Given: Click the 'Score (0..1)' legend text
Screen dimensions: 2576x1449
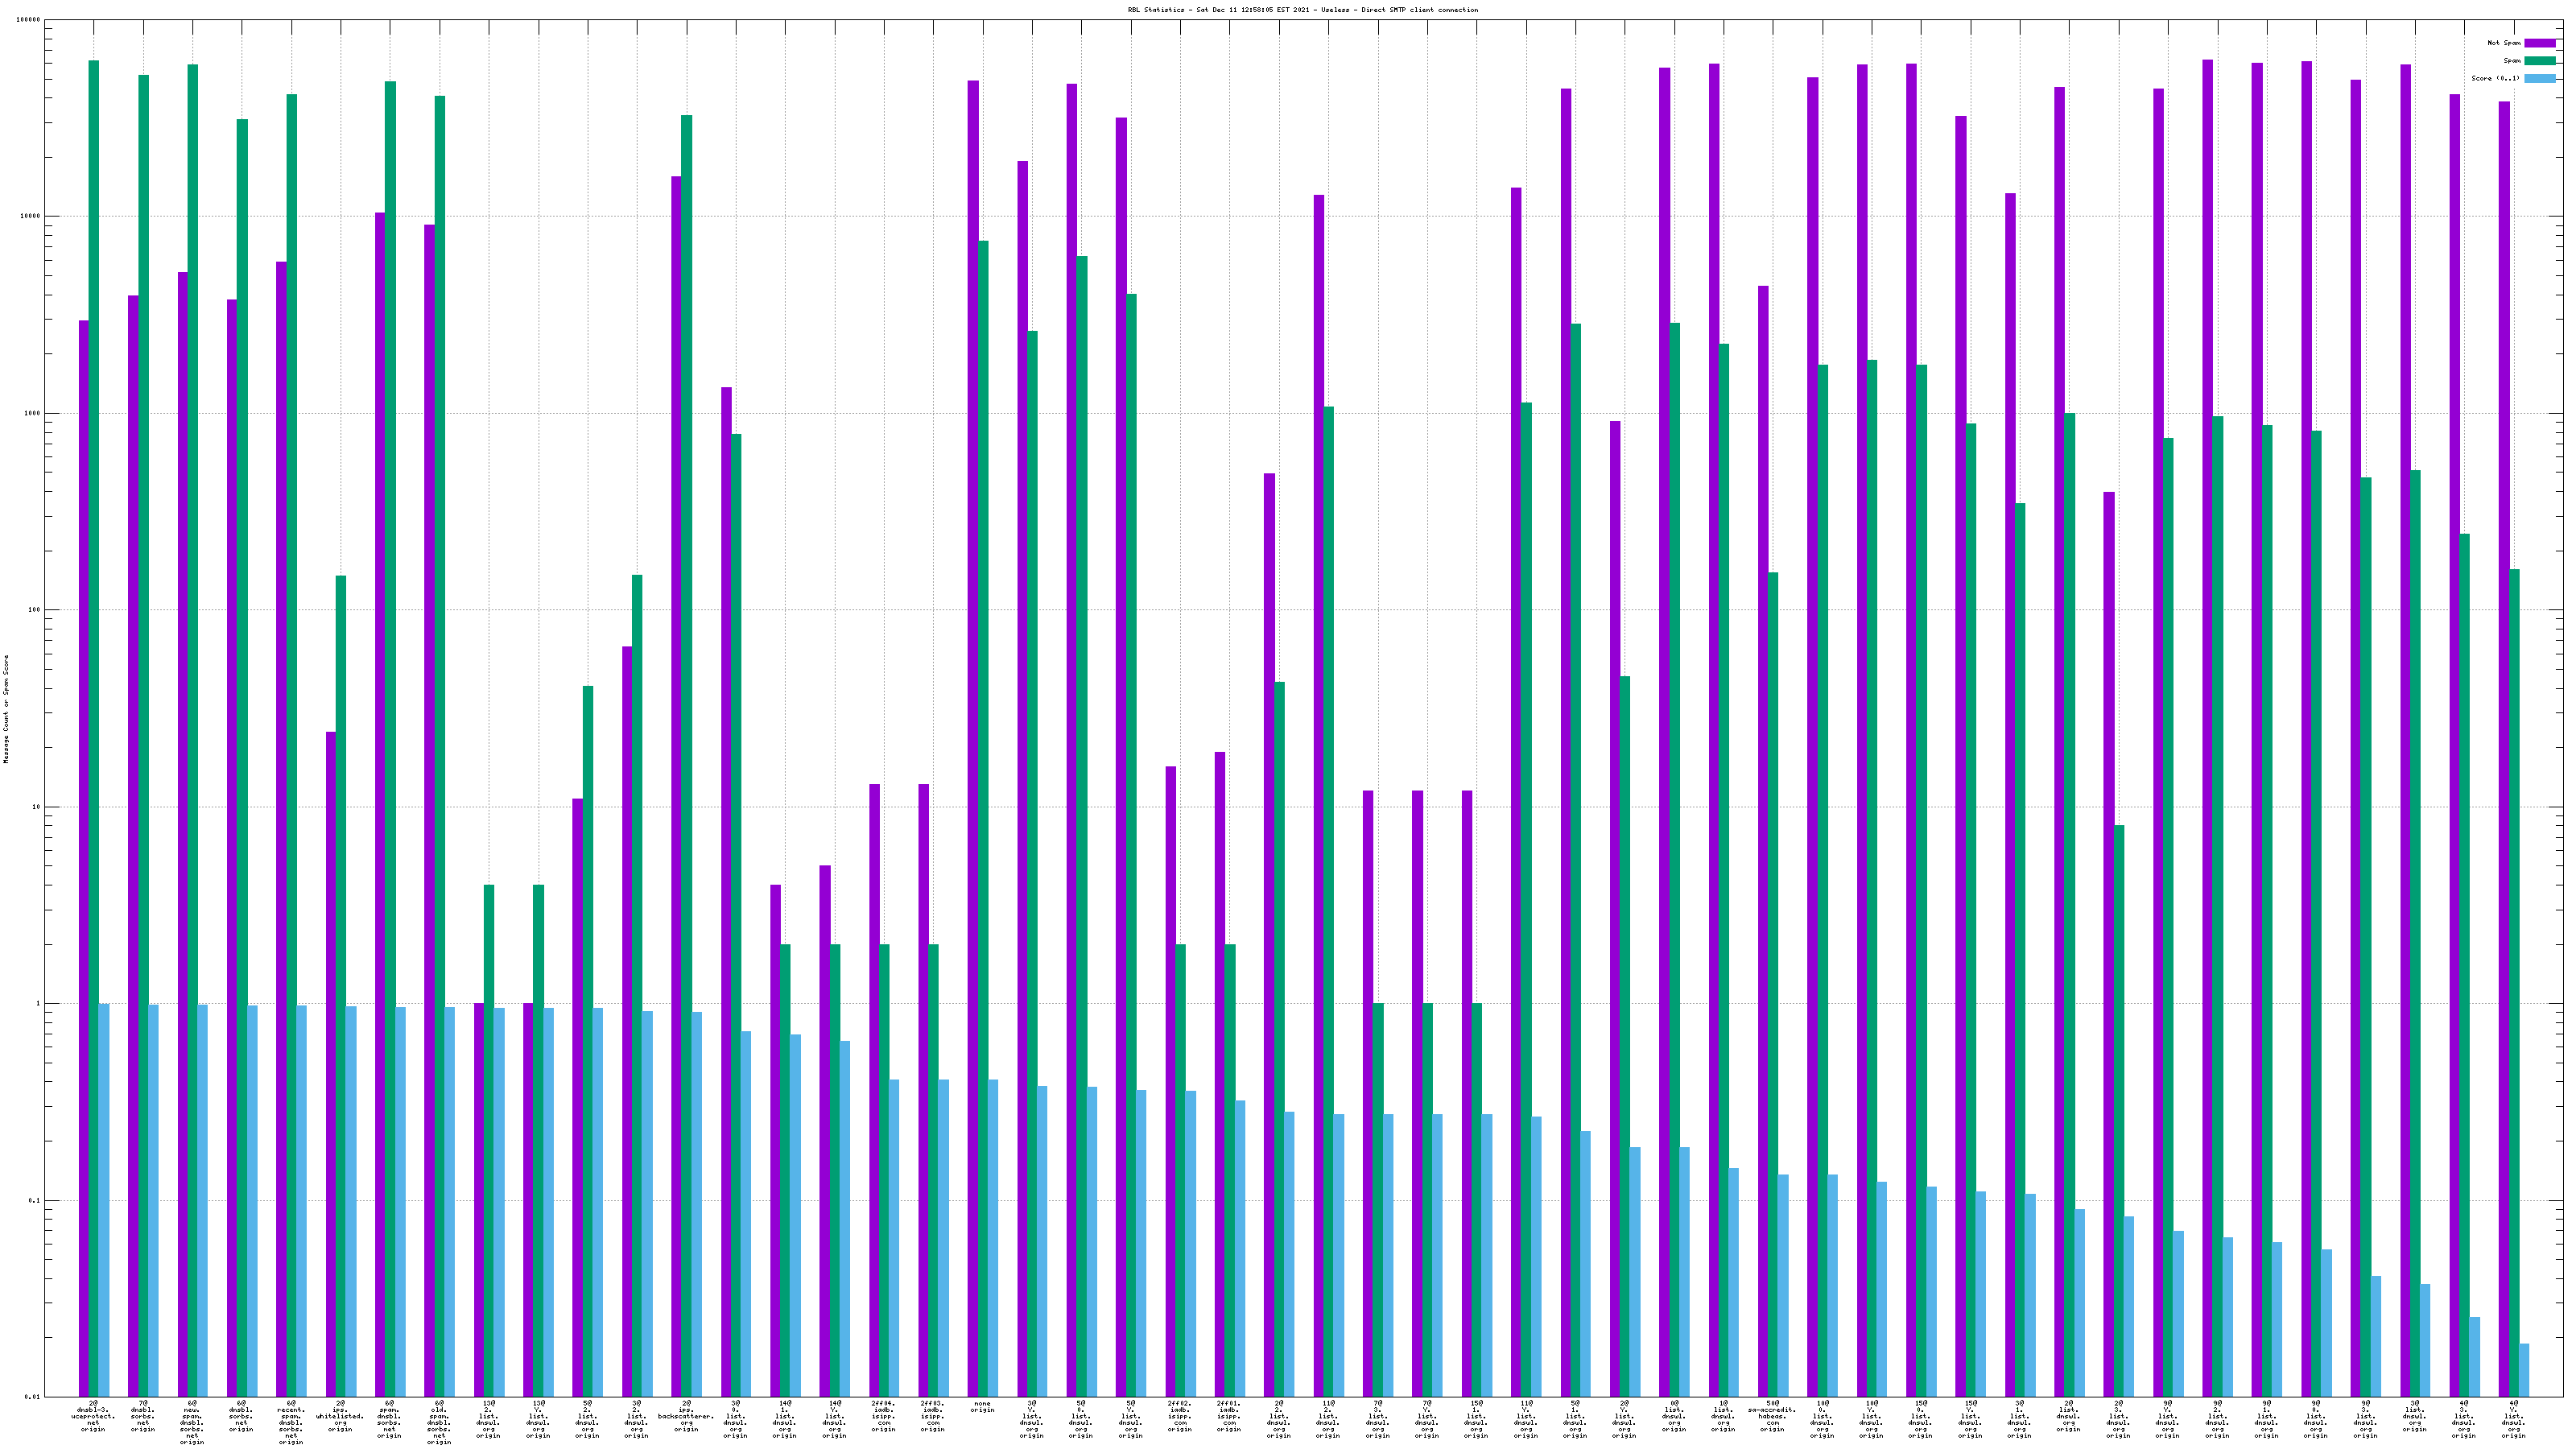Looking at the screenshot, I should point(2495,78).
